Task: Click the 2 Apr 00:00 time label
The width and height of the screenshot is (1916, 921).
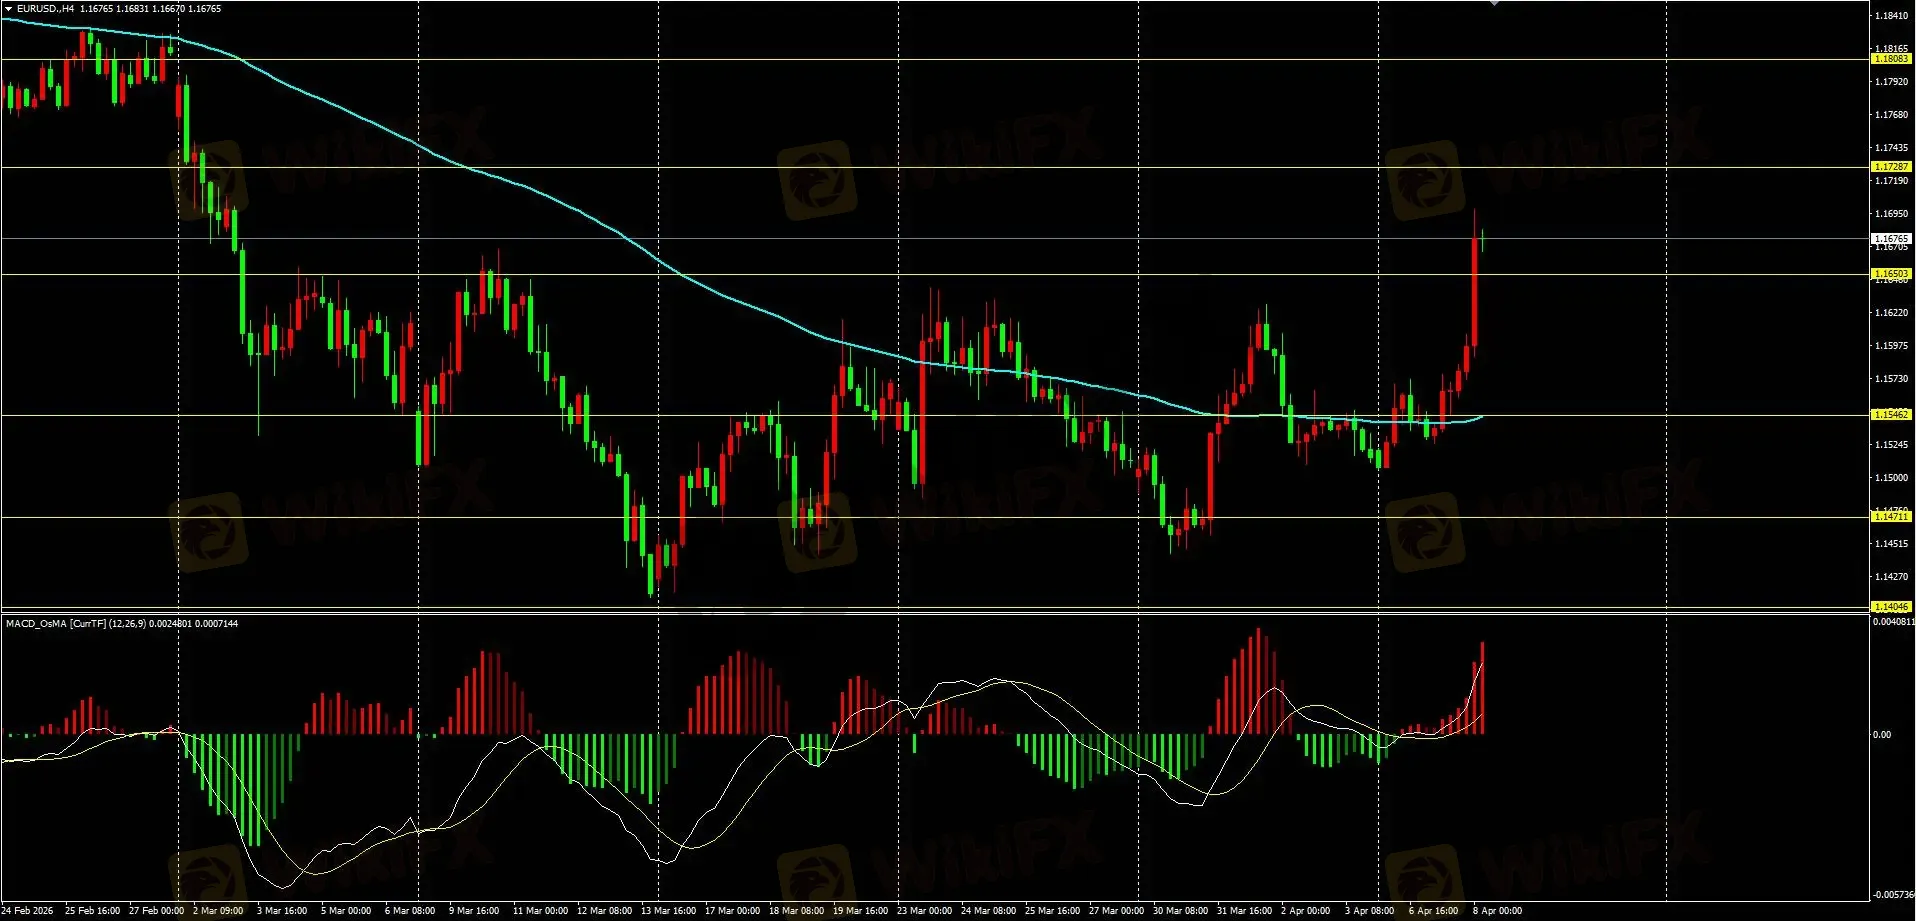Action: [1306, 911]
